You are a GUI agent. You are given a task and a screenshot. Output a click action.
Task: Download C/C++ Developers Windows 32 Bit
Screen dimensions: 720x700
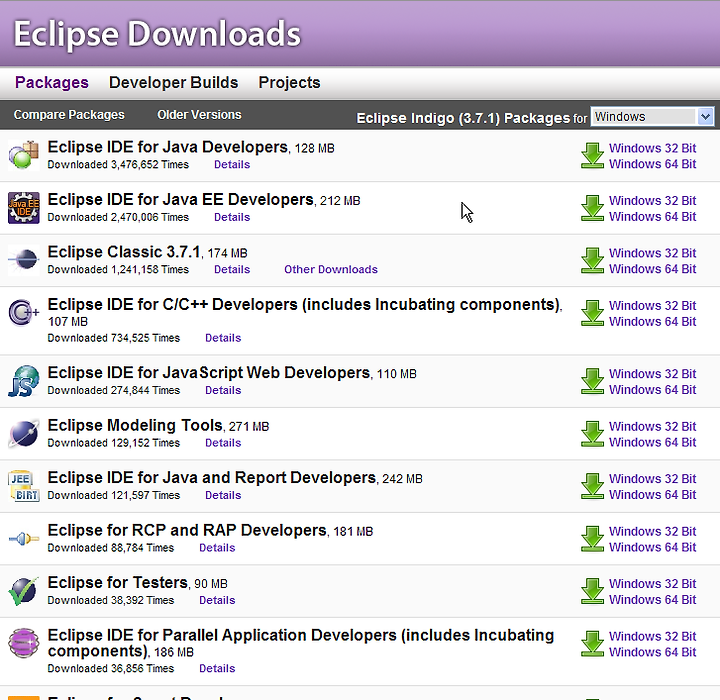[652, 306]
